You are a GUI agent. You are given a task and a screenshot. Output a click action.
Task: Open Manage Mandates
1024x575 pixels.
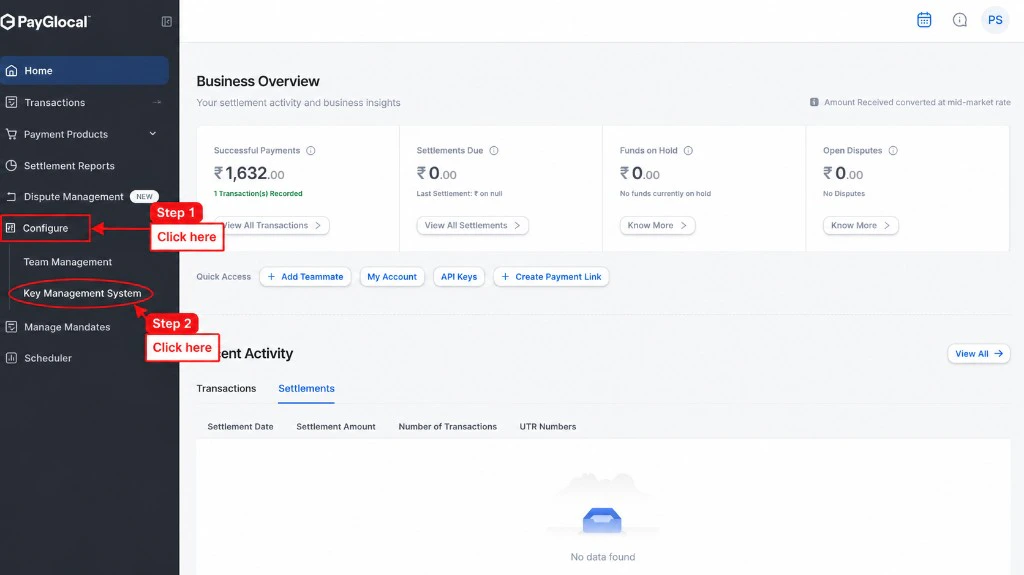coord(67,327)
